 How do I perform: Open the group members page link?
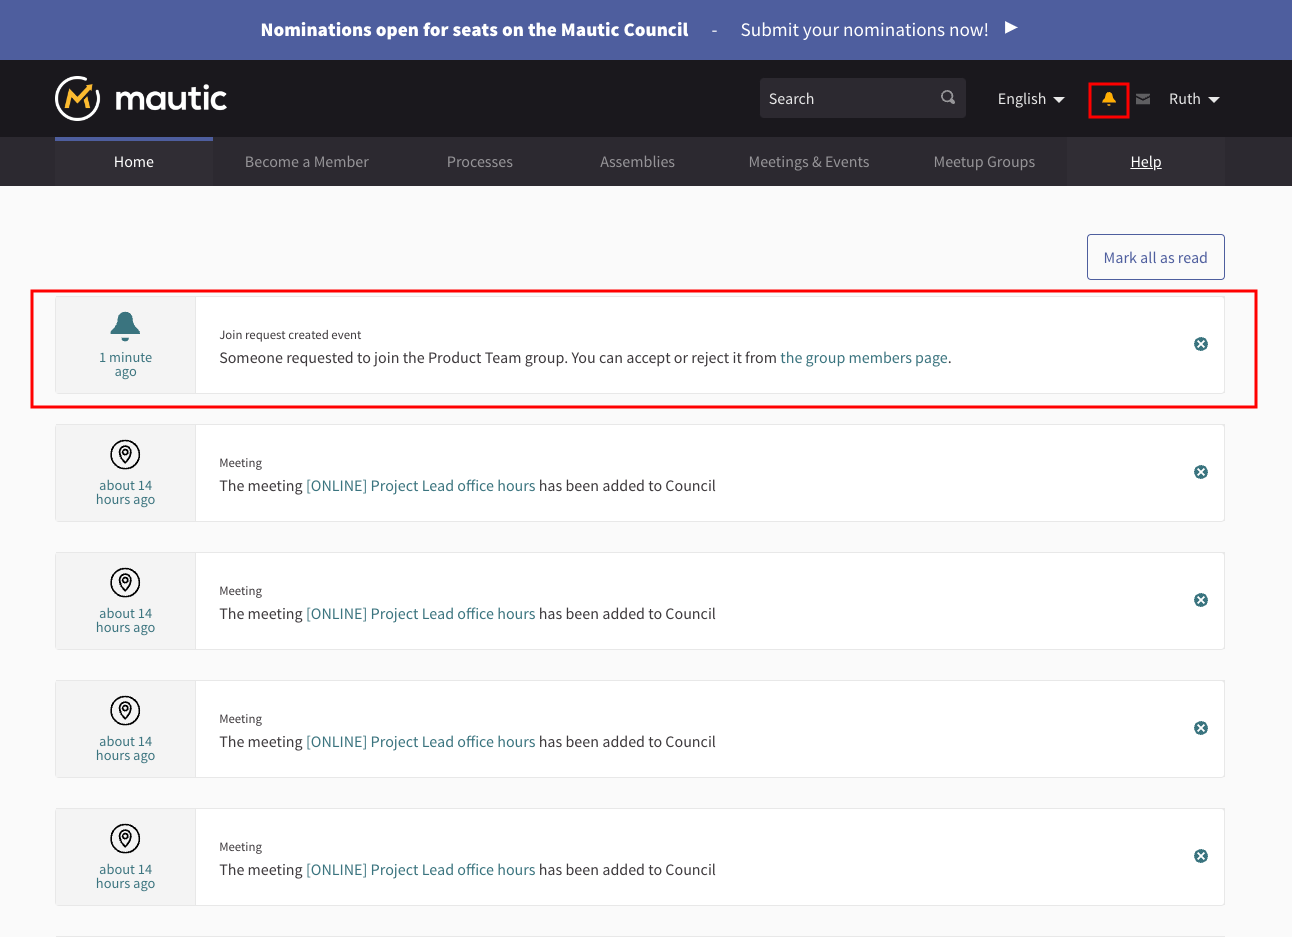coord(863,358)
